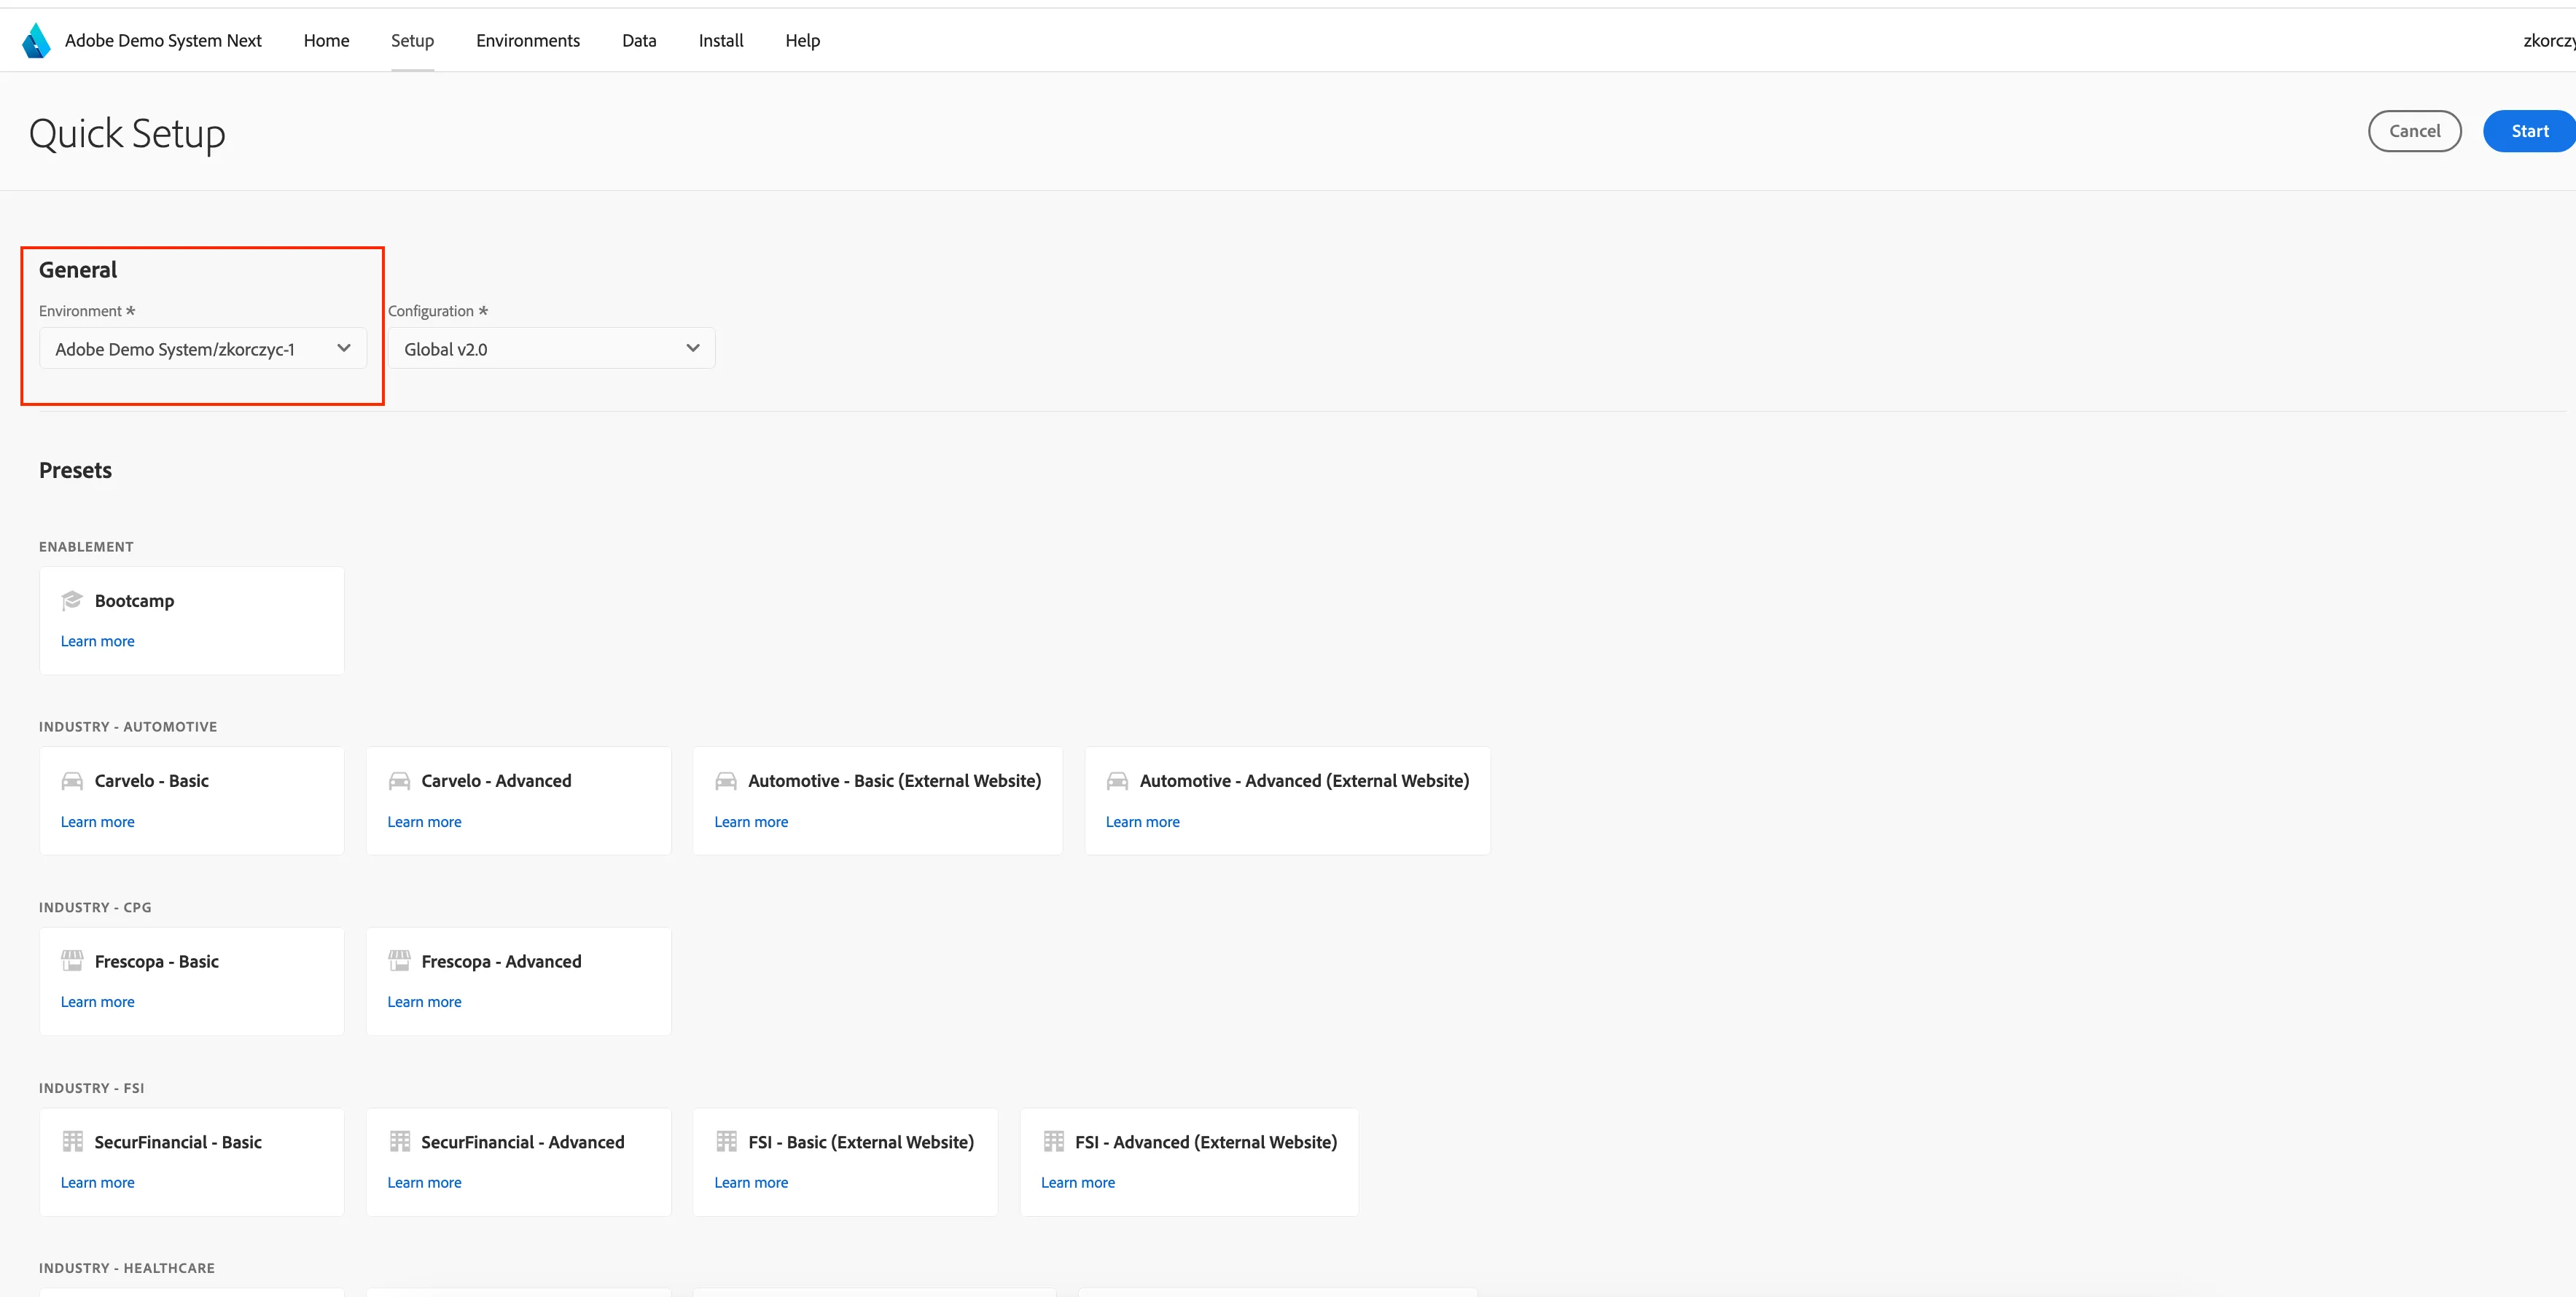This screenshot has height=1297, width=2576.
Task: Click the SecurFinancial - Advanced building icon
Action: coord(400,1141)
